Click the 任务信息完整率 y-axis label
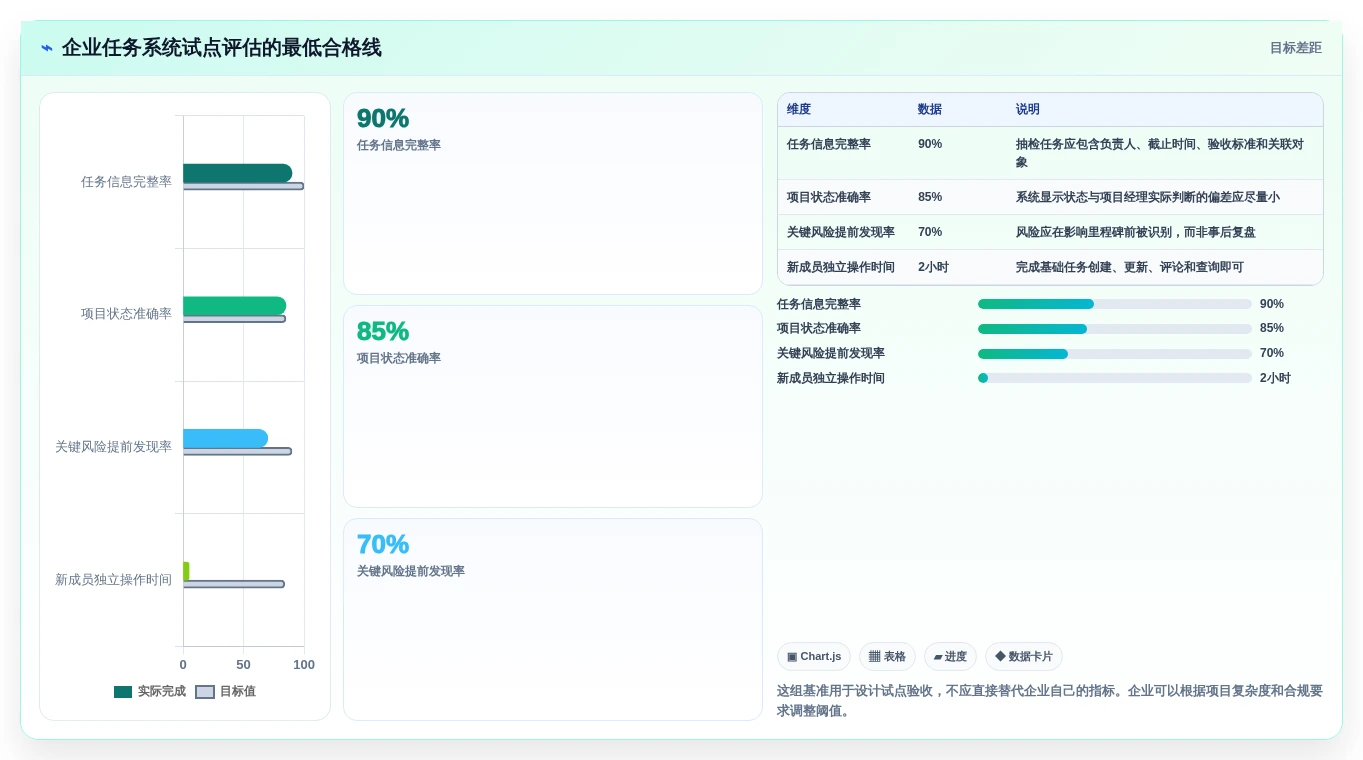 (126, 182)
